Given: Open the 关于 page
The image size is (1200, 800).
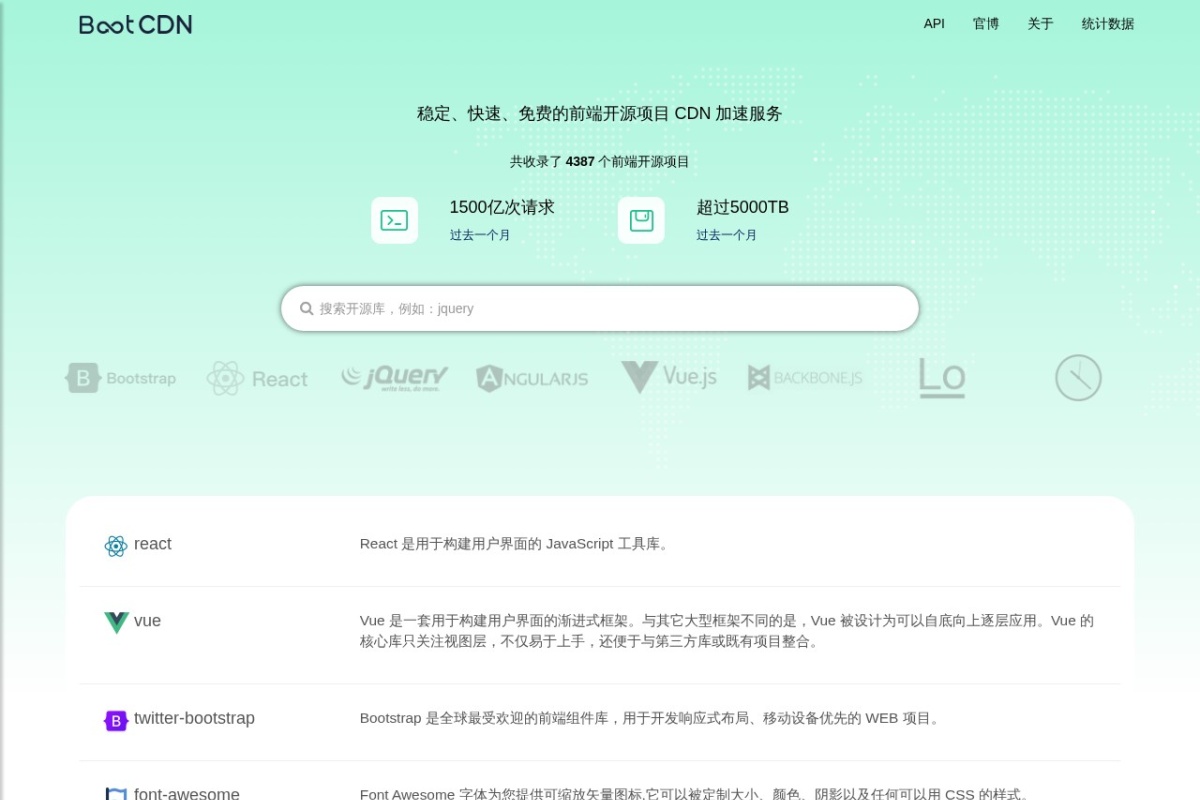Looking at the screenshot, I should pos(1040,24).
